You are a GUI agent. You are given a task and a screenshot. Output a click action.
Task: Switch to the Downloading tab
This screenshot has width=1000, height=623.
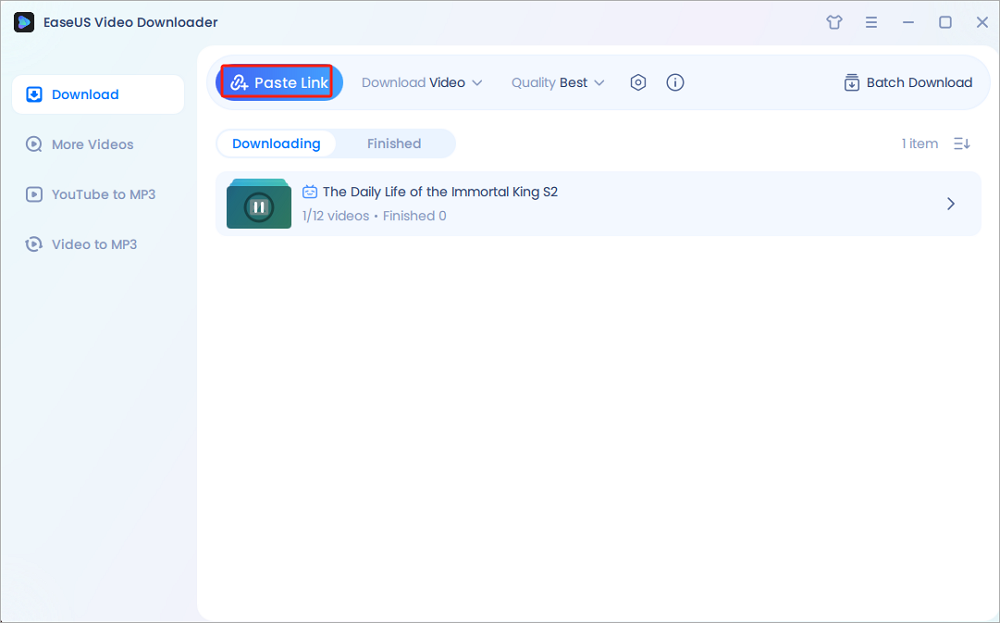coord(276,143)
